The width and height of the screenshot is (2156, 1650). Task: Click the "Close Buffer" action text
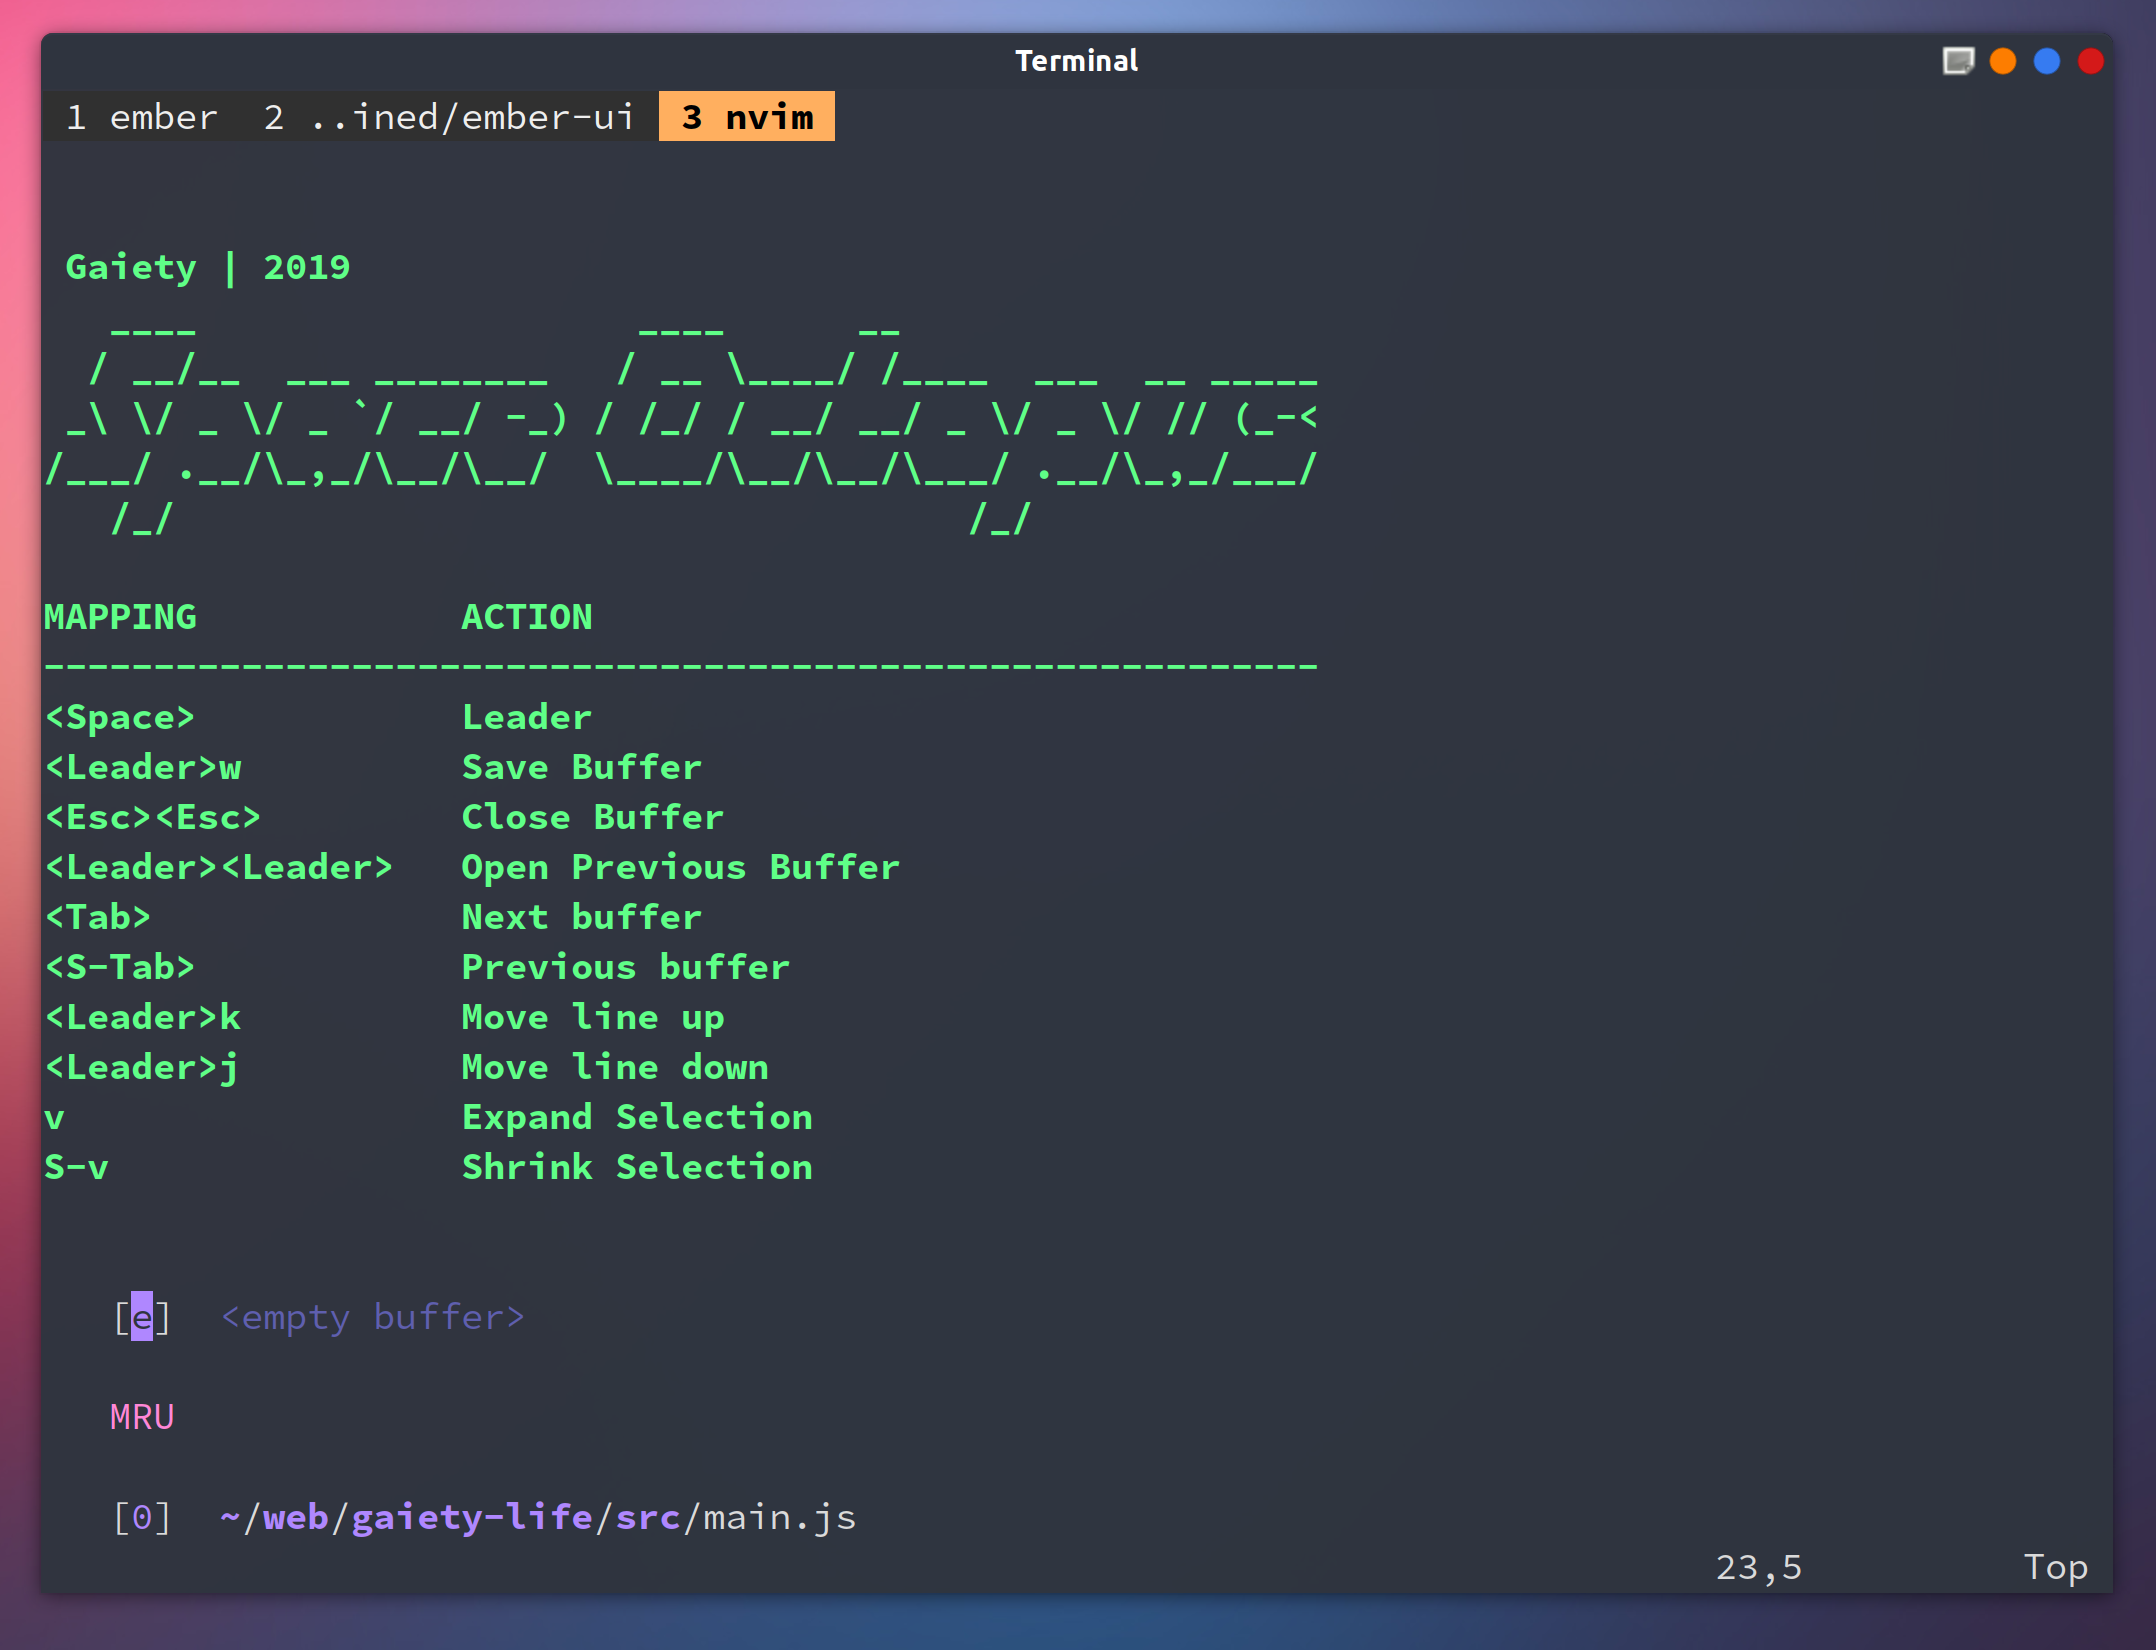coord(592,817)
